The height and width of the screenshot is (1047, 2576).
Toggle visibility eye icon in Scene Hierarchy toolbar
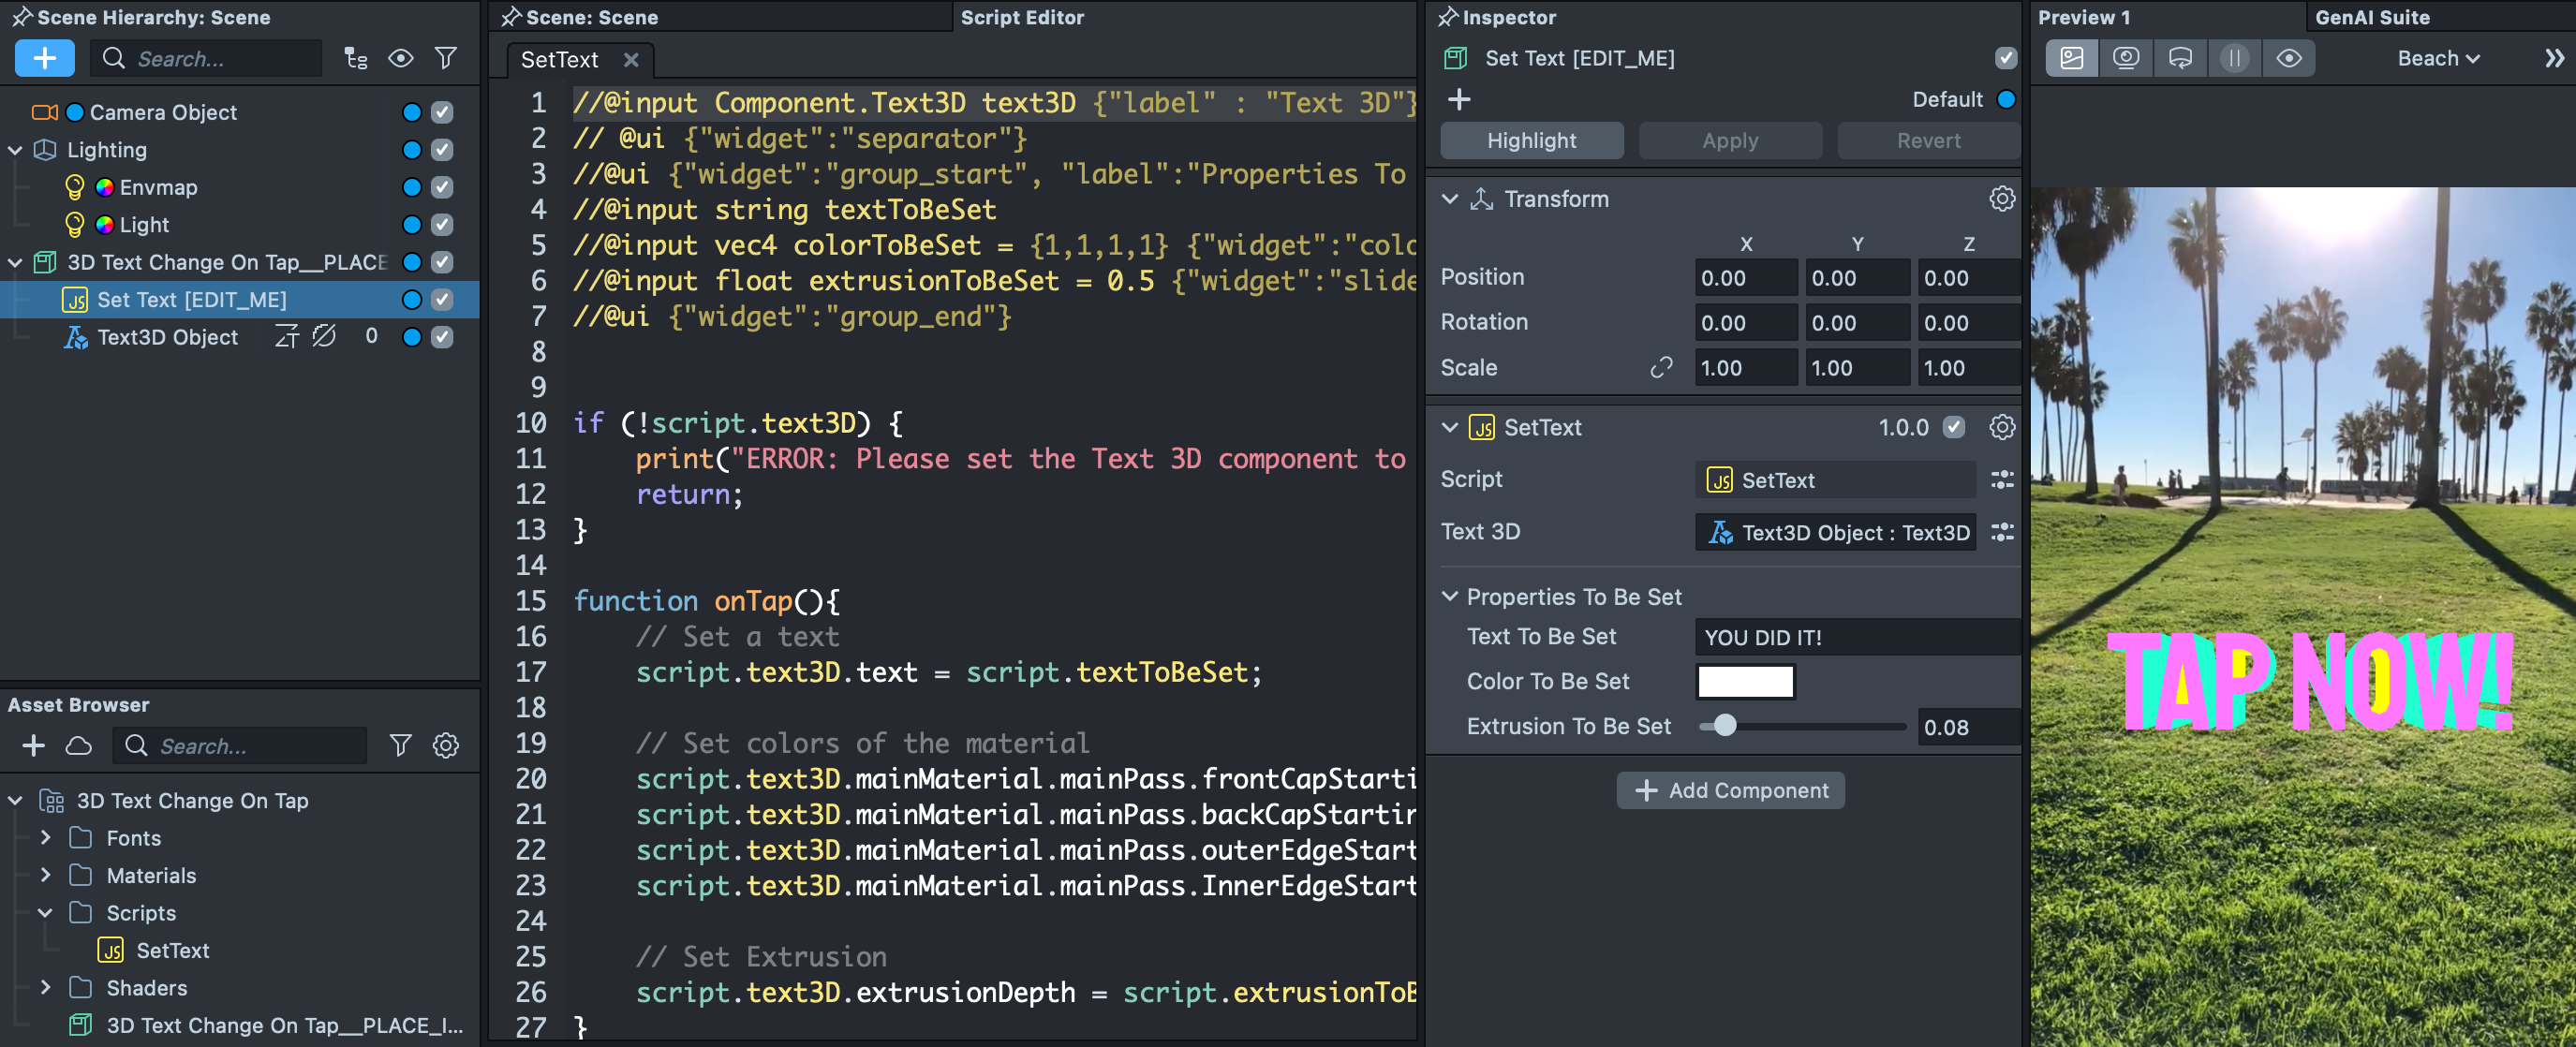401,58
